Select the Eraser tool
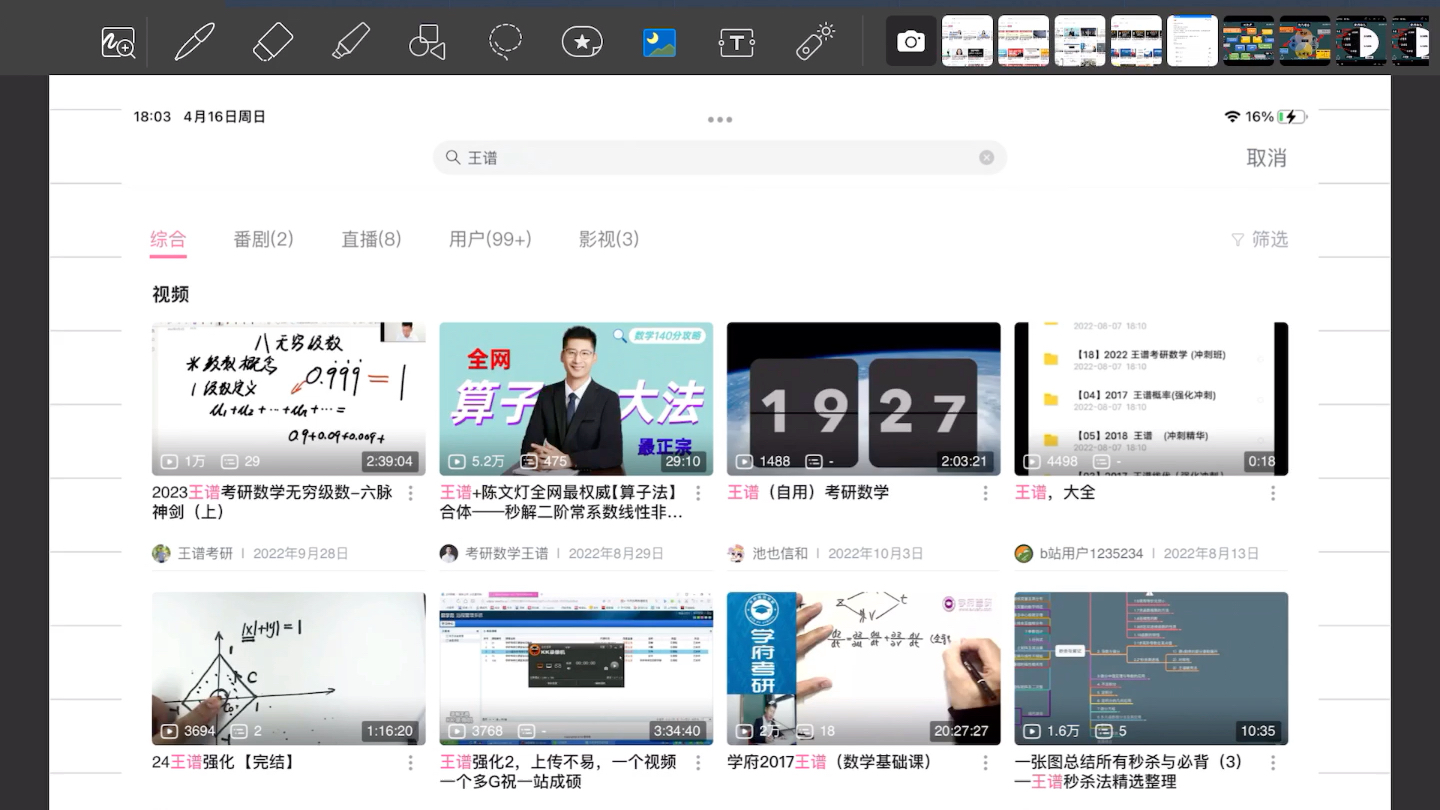Image resolution: width=1440 pixels, height=810 pixels. click(273, 42)
